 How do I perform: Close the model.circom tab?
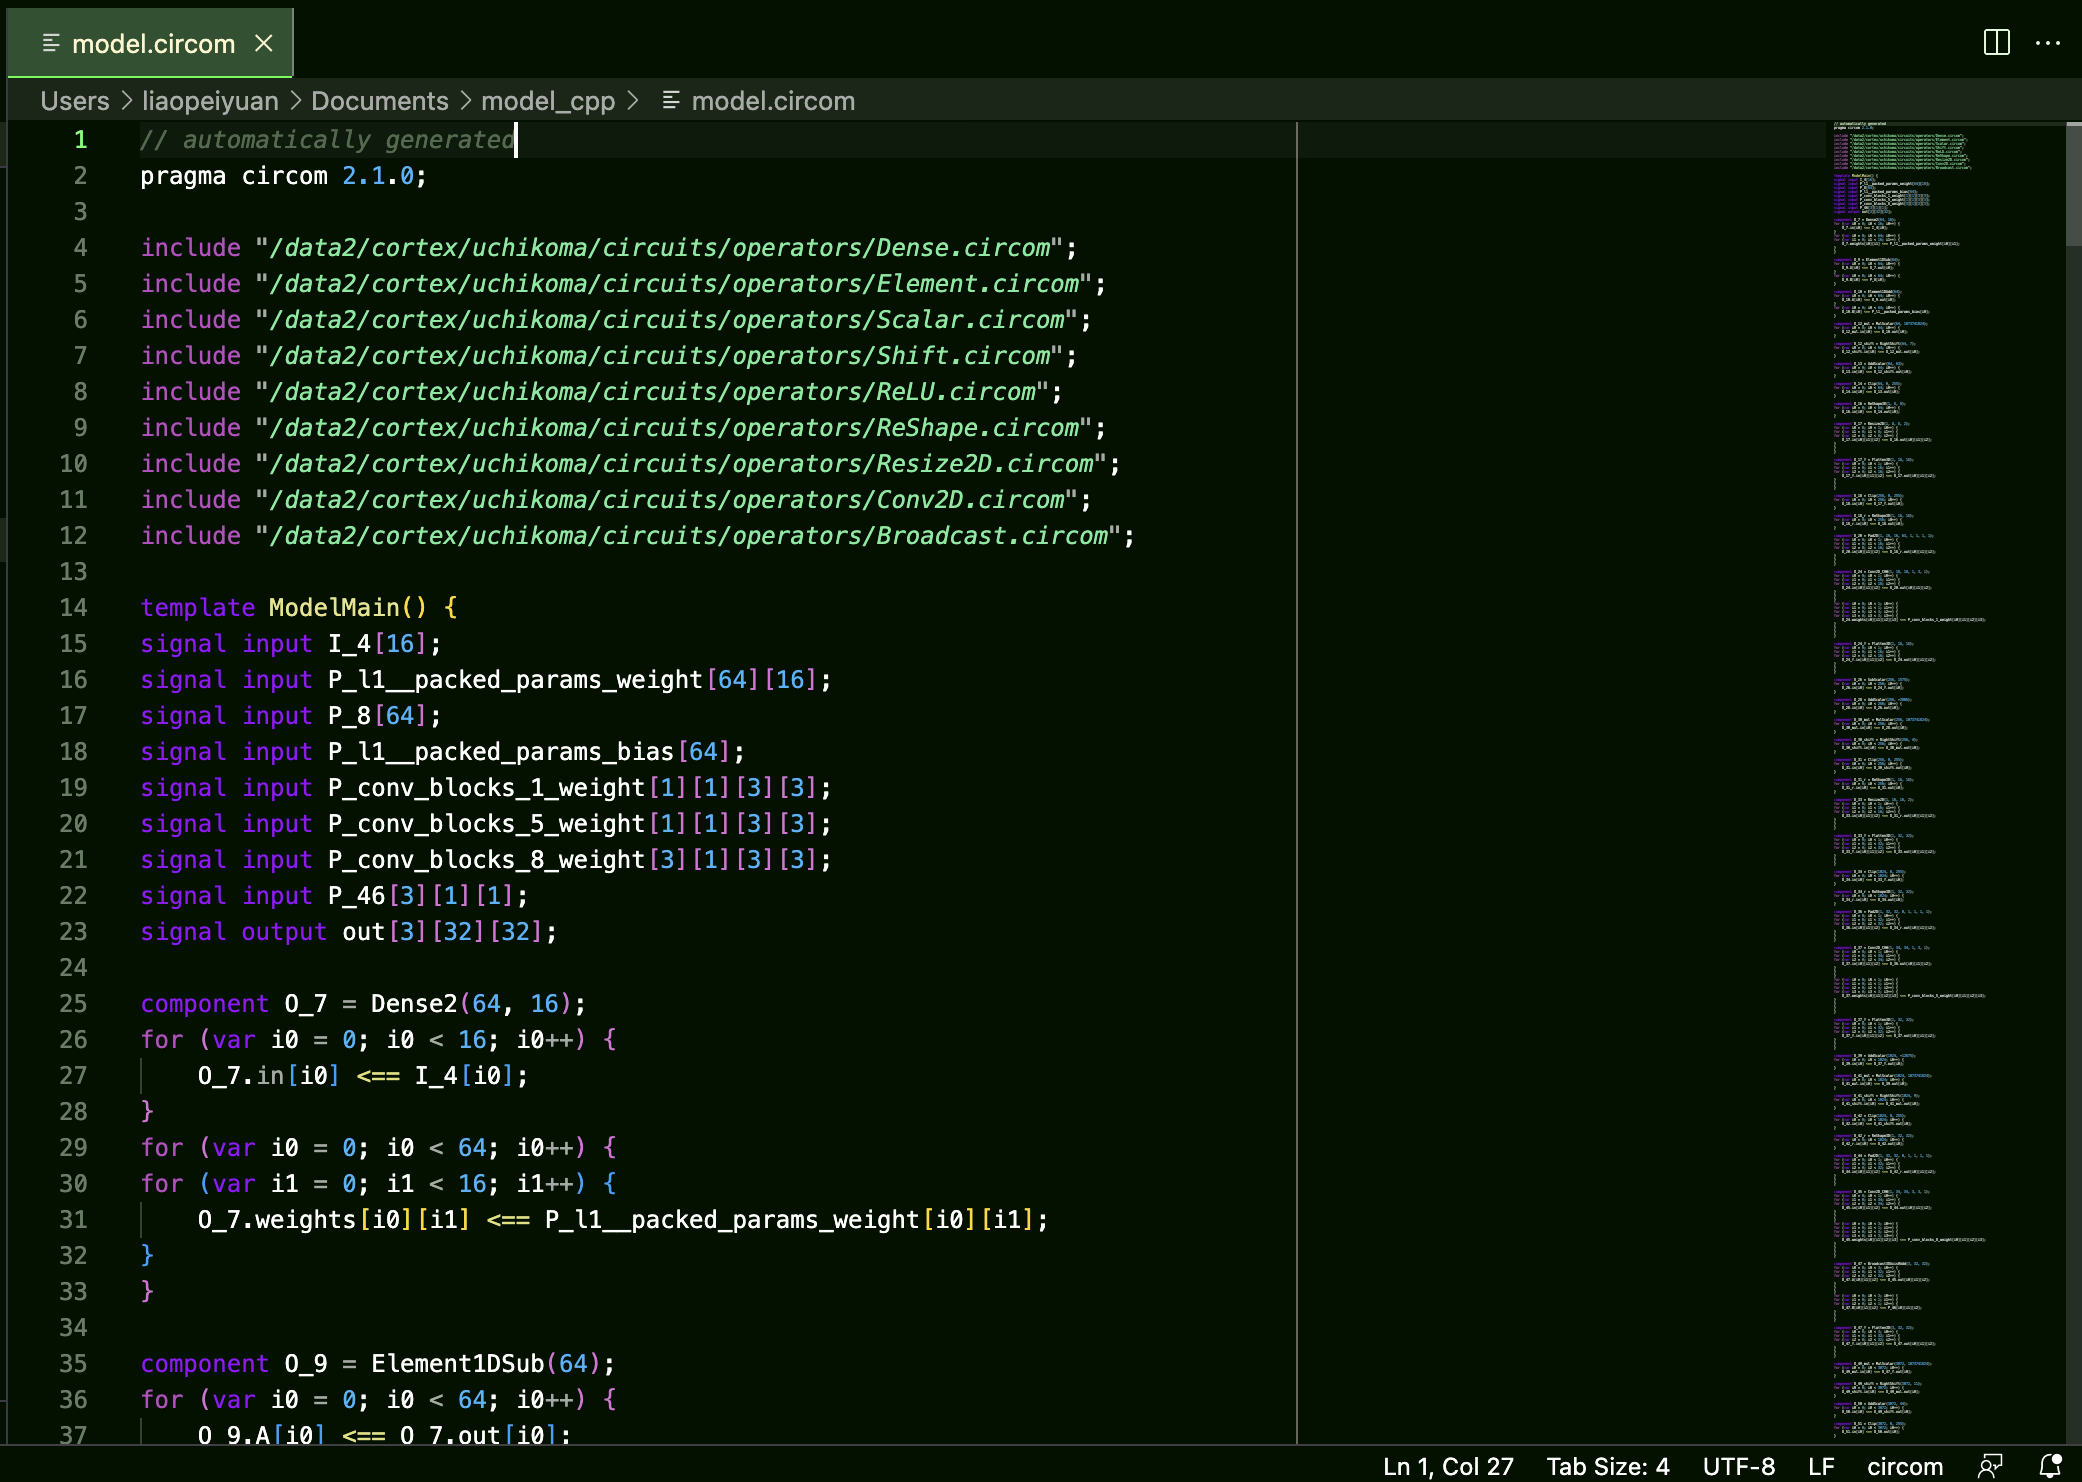click(264, 43)
